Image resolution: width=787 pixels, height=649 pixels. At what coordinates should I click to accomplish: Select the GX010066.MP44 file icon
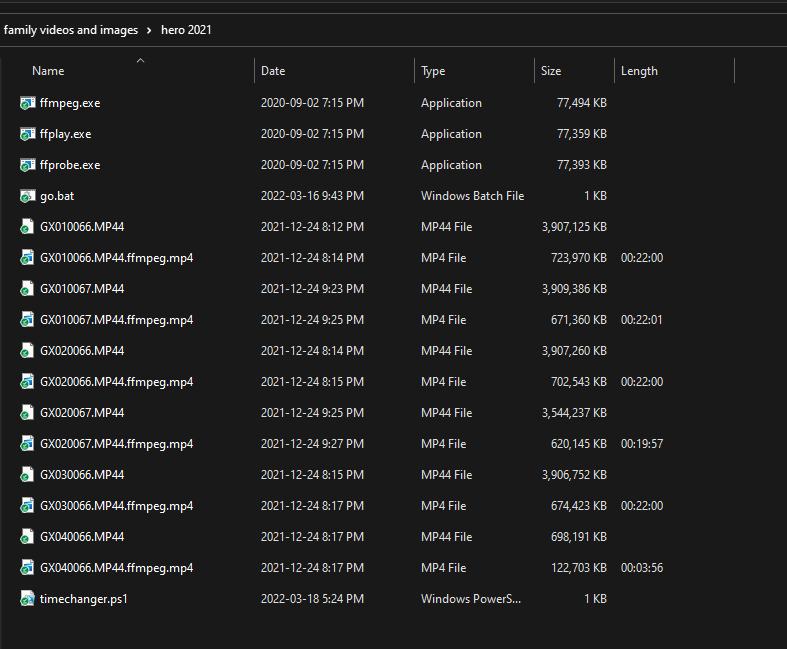tap(27, 227)
